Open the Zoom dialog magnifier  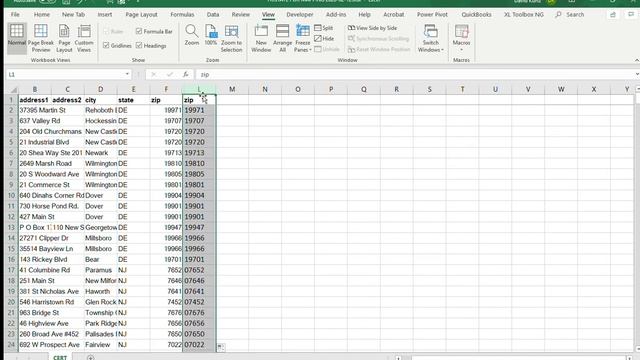tap(191, 35)
